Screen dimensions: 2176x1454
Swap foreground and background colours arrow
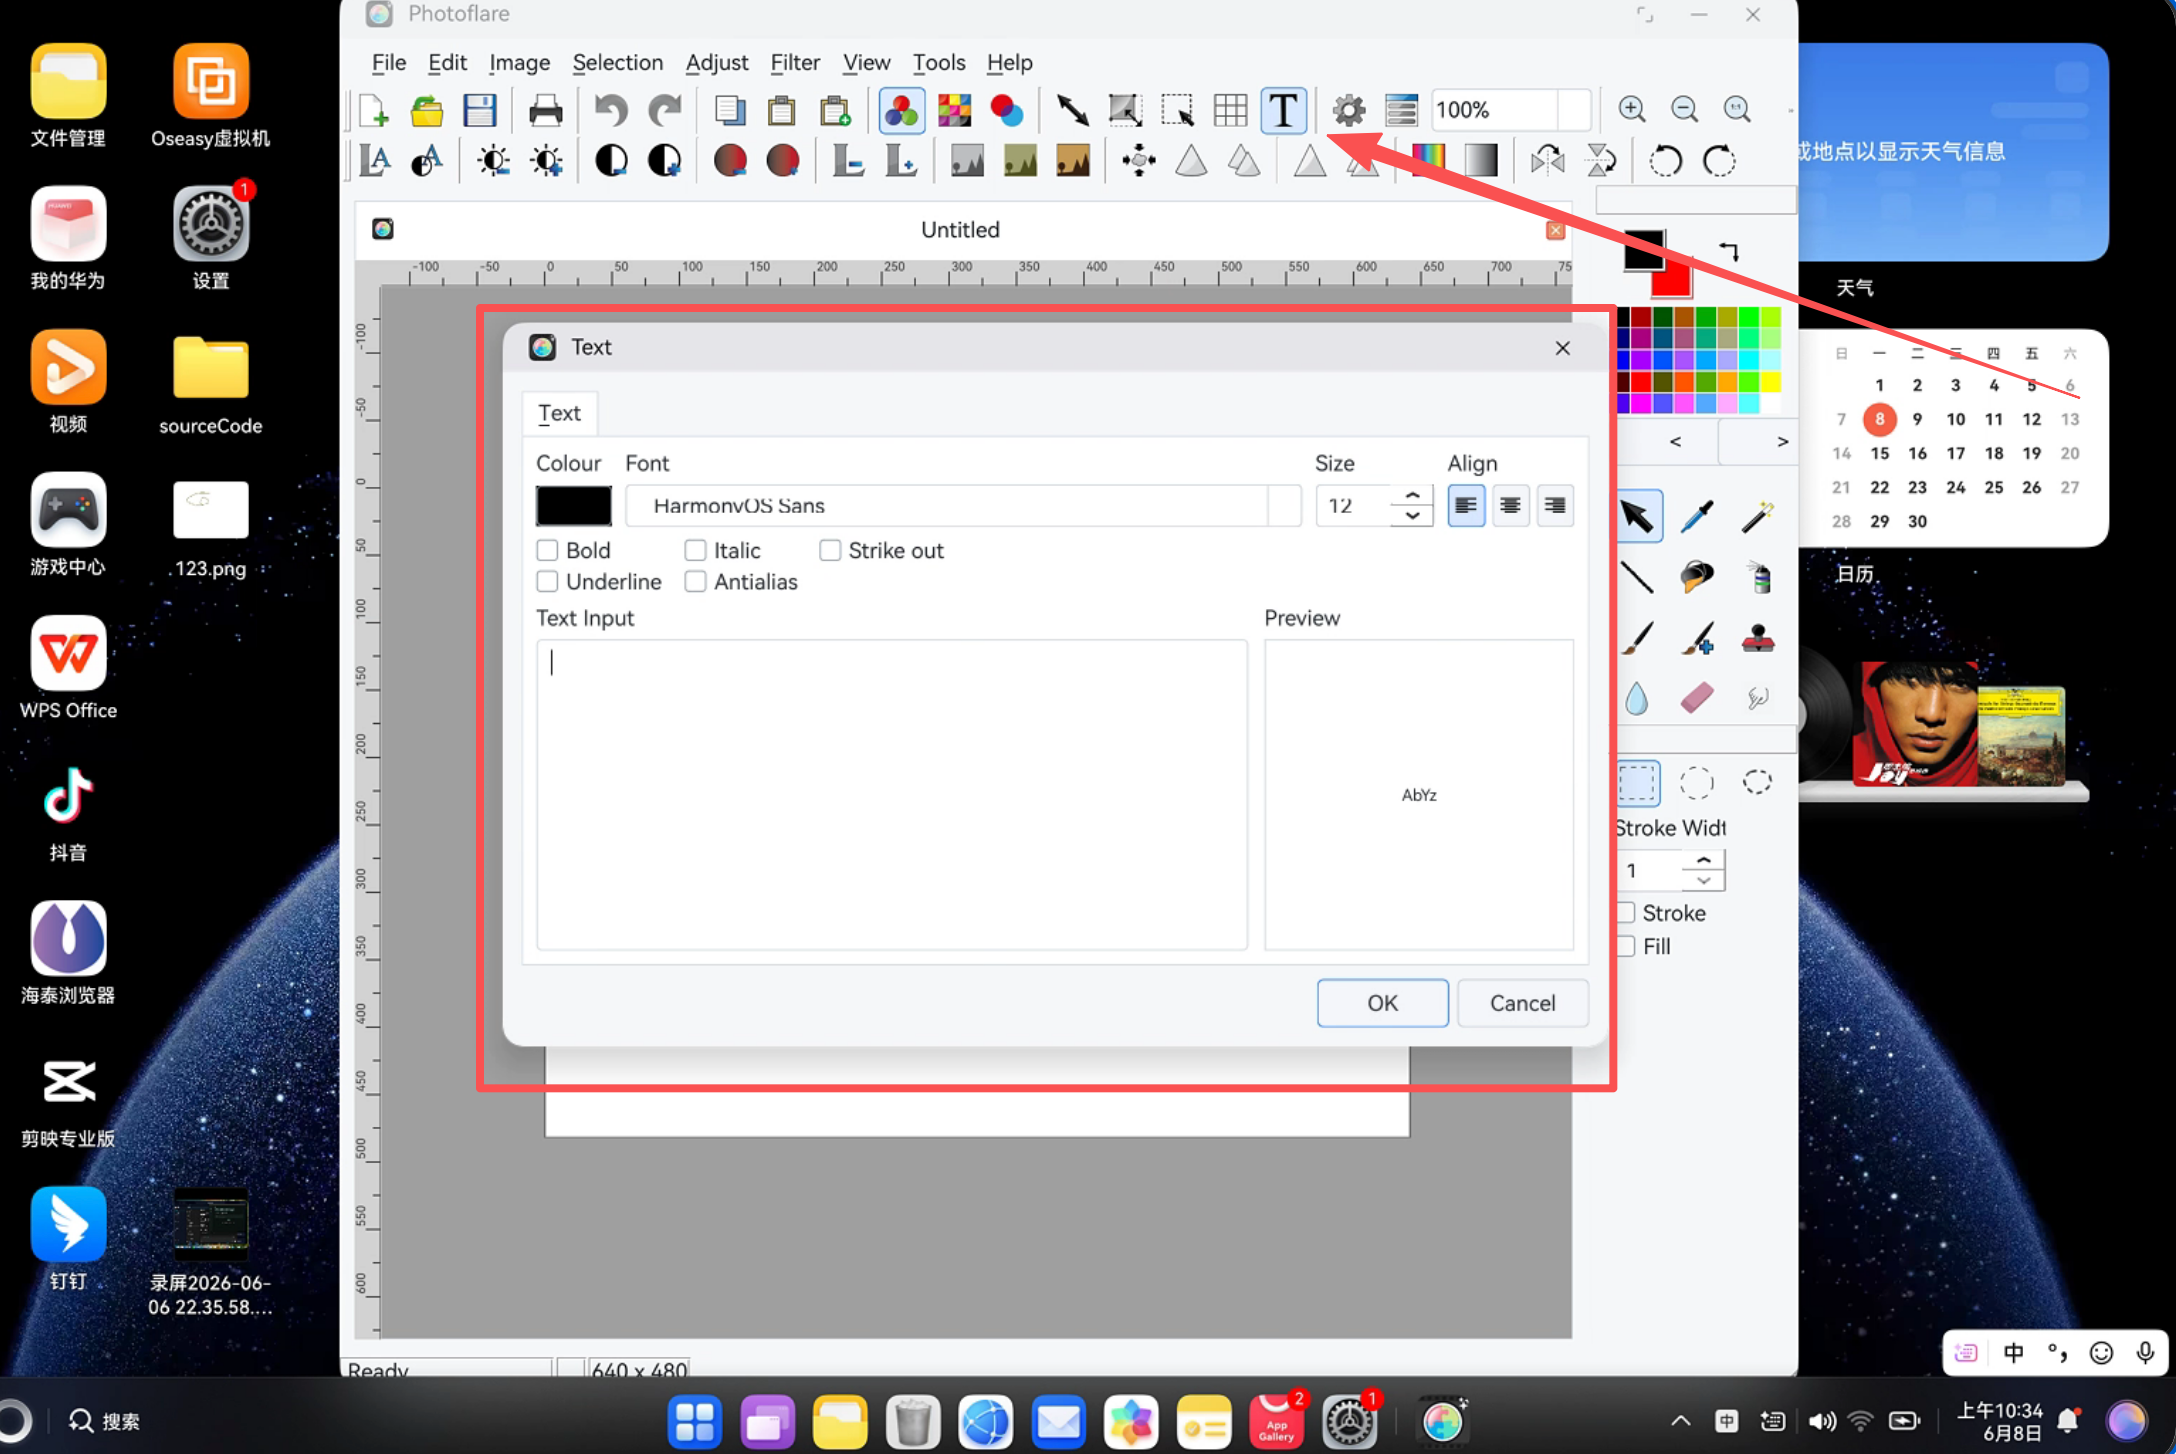coord(1729,252)
